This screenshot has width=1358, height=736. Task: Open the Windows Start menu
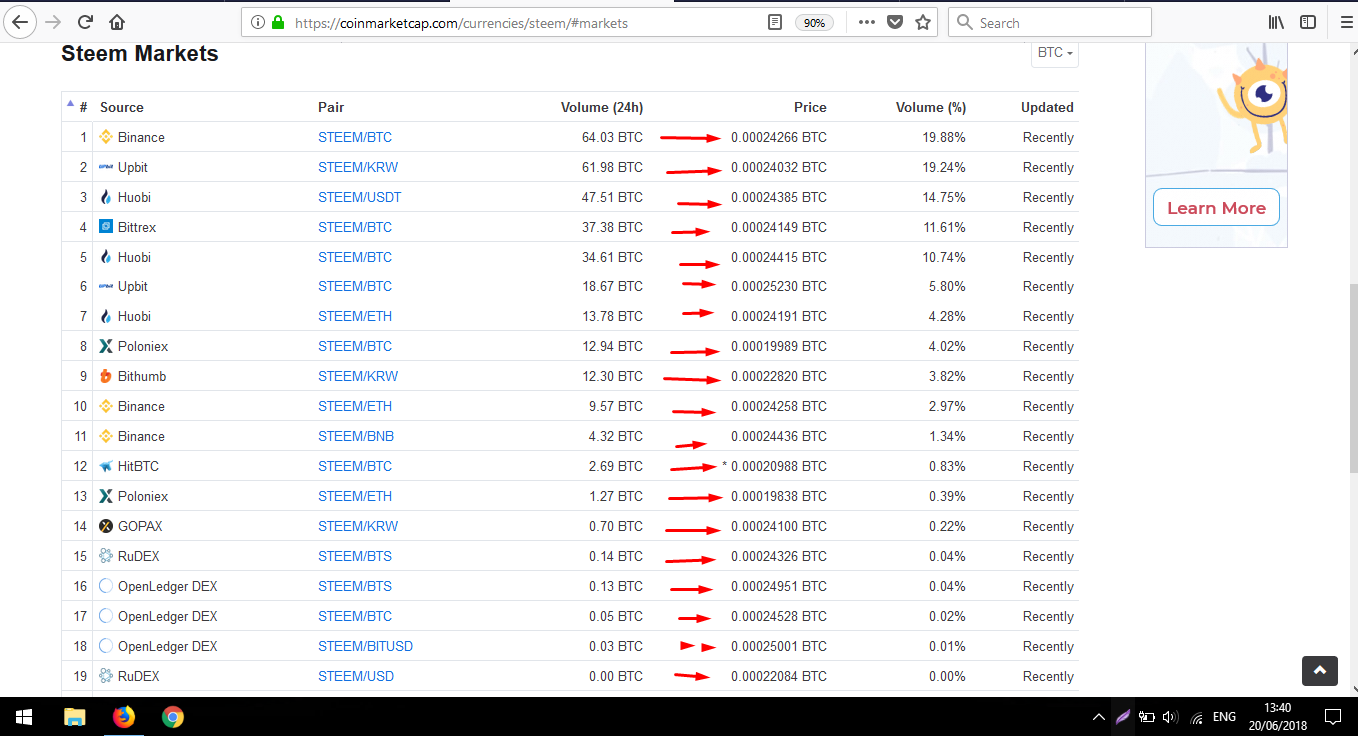[24, 717]
